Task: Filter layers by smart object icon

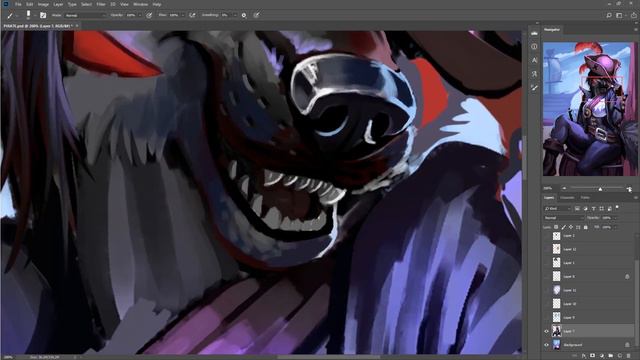Action: pos(609,209)
